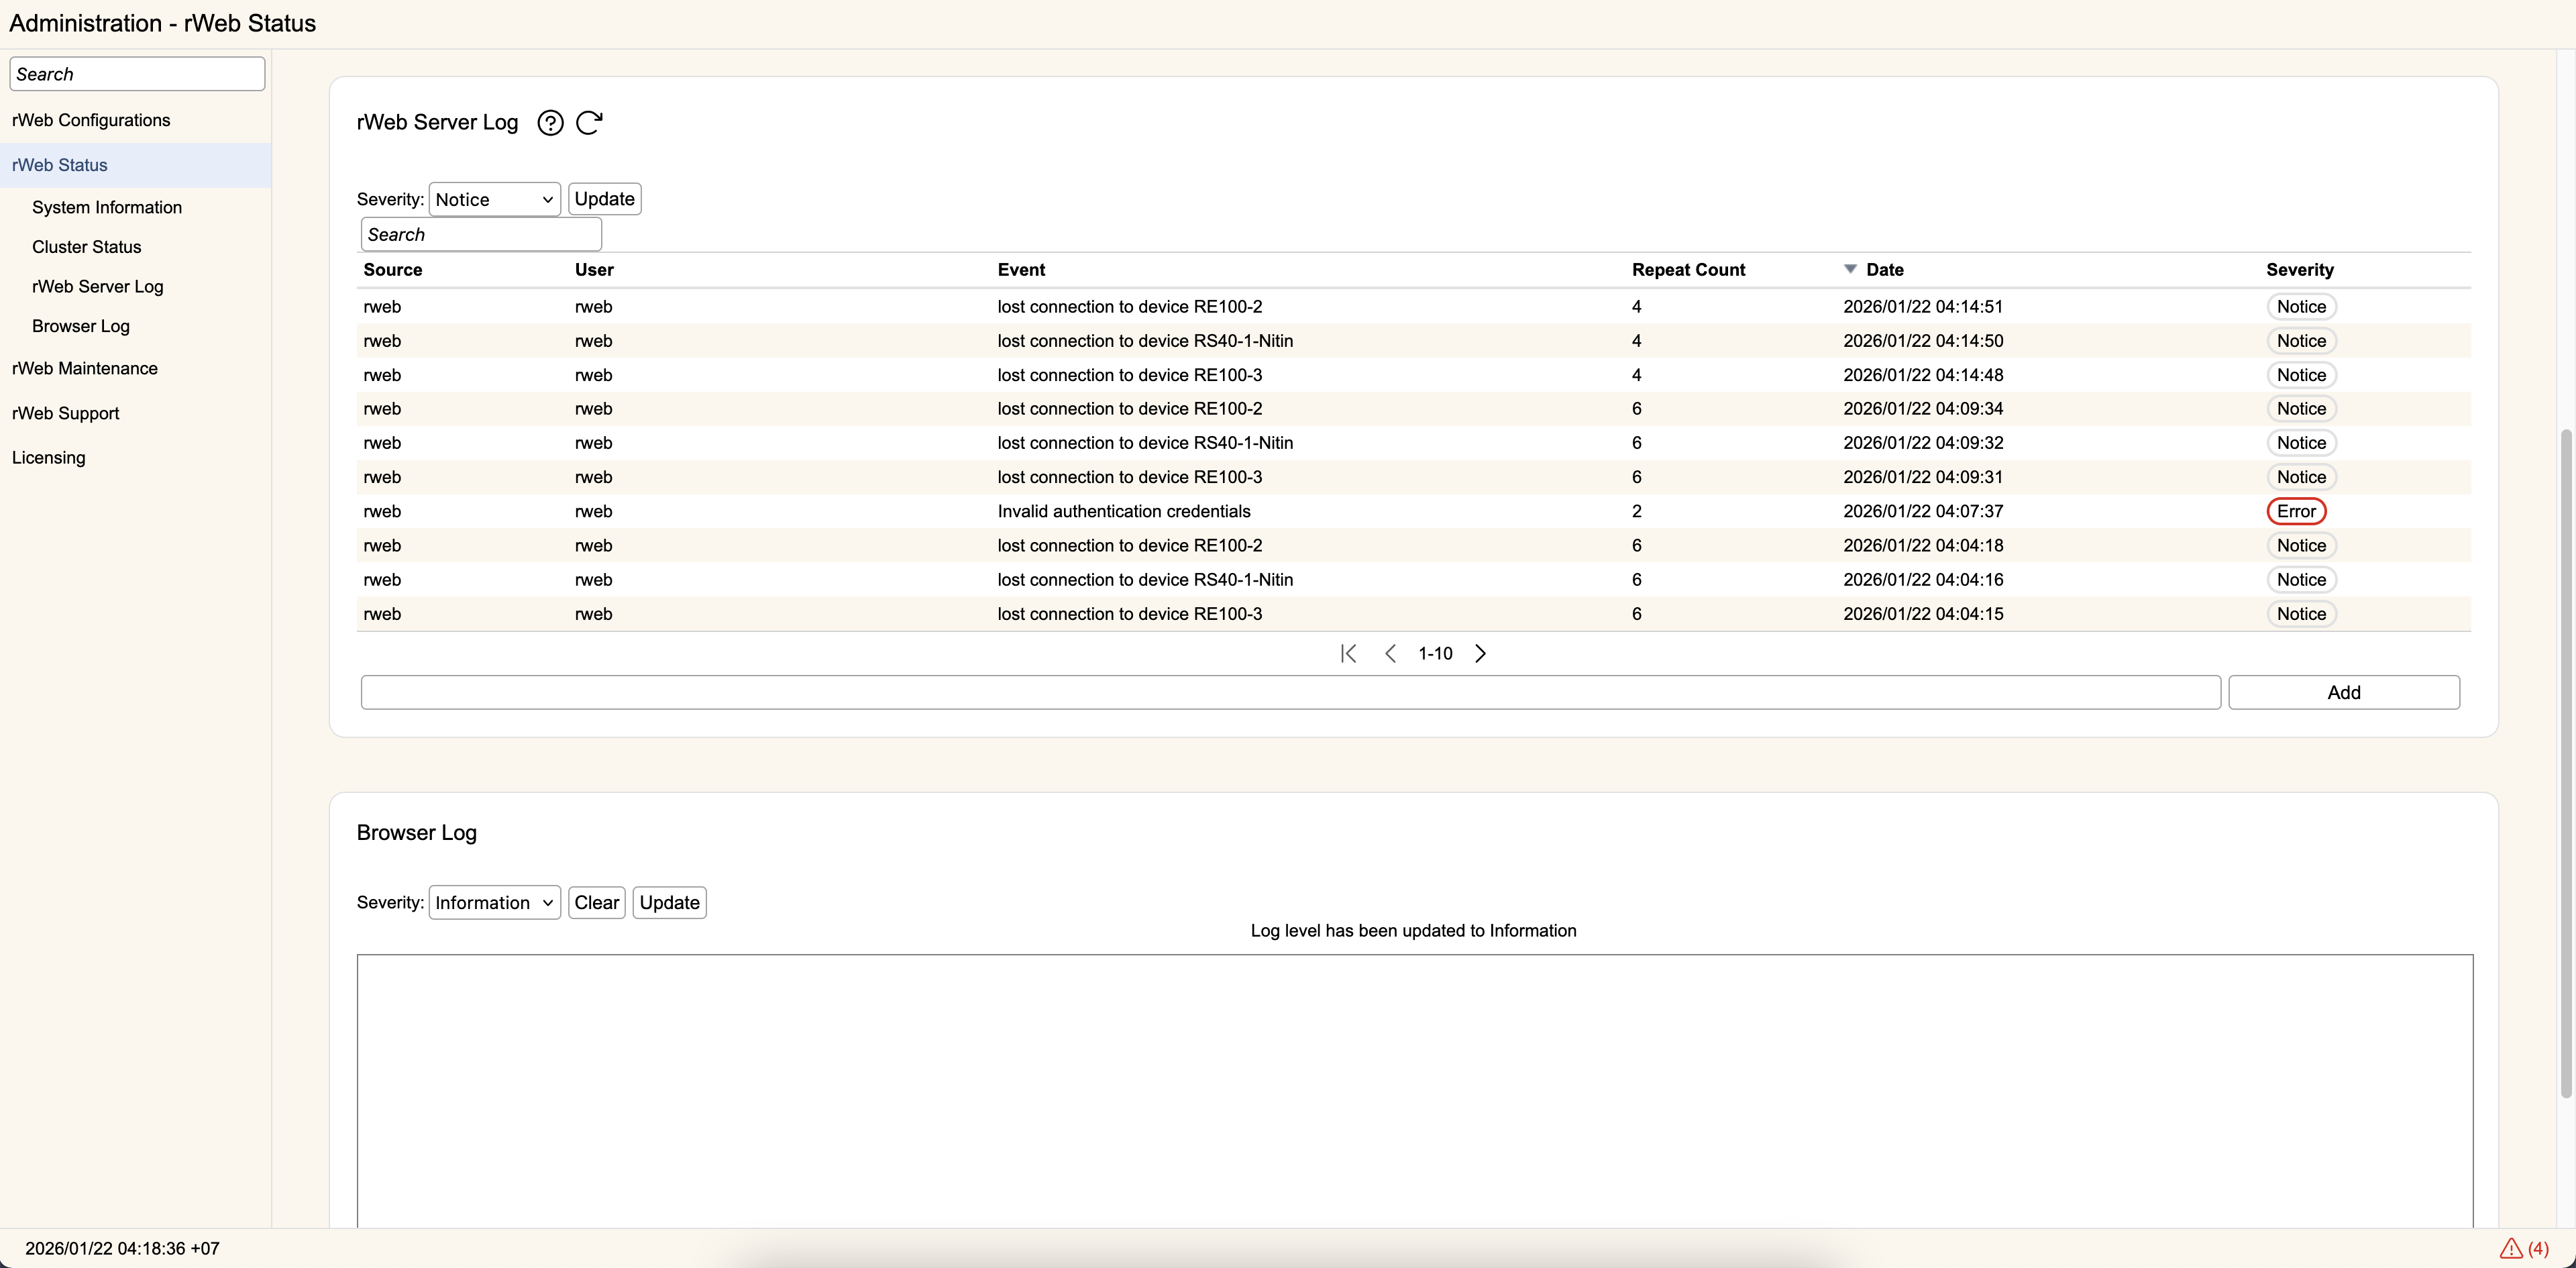Sort the table by Source column header

[393, 269]
